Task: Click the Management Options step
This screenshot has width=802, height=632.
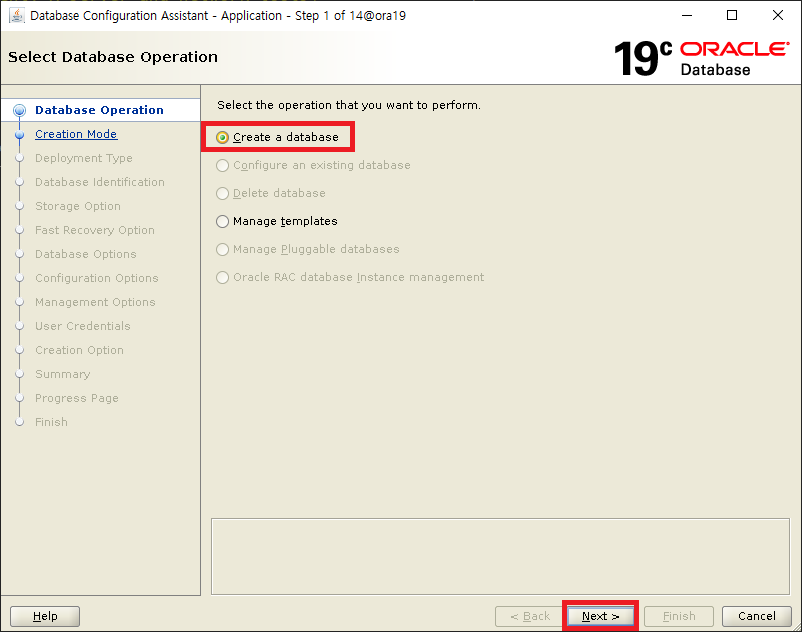Action: pos(95,302)
